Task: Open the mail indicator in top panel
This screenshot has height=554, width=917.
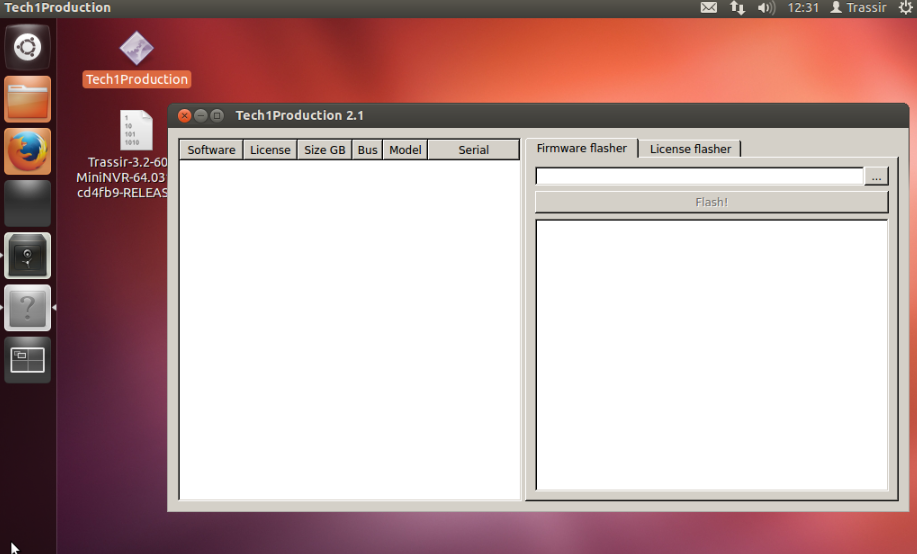Action: coord(709,8)
